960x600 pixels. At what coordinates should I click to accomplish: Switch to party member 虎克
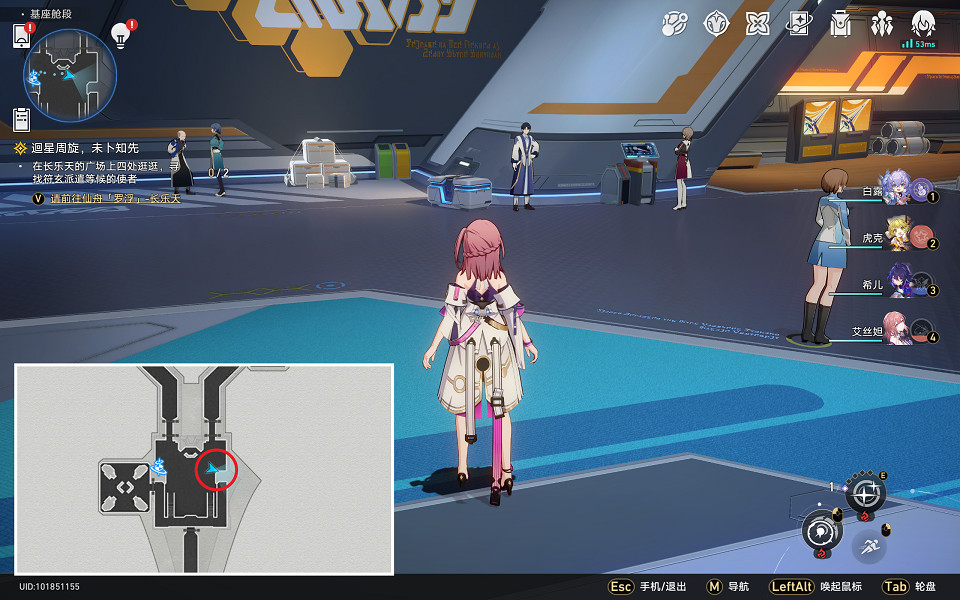(895, 238)
